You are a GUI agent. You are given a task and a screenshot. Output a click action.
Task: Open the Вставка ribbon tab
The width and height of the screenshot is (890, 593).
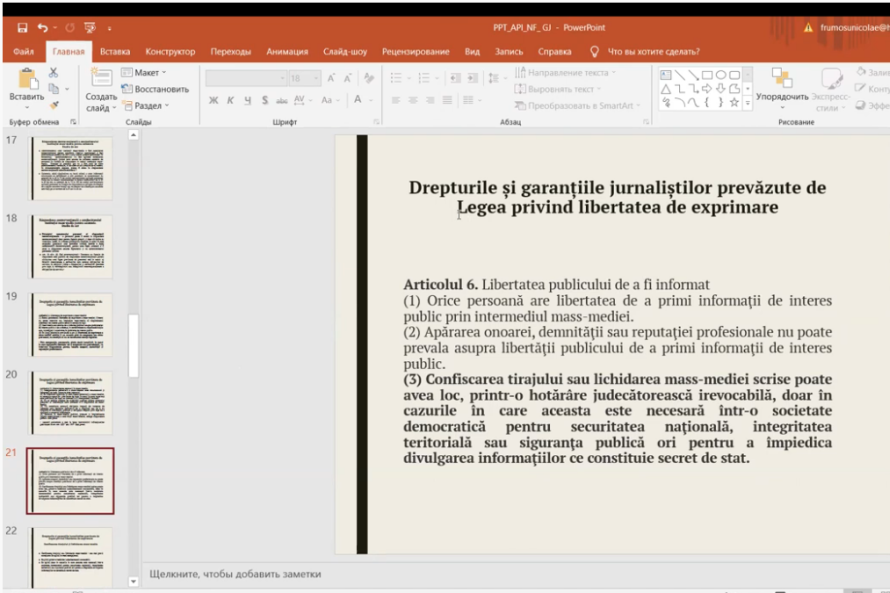(115, 51)
